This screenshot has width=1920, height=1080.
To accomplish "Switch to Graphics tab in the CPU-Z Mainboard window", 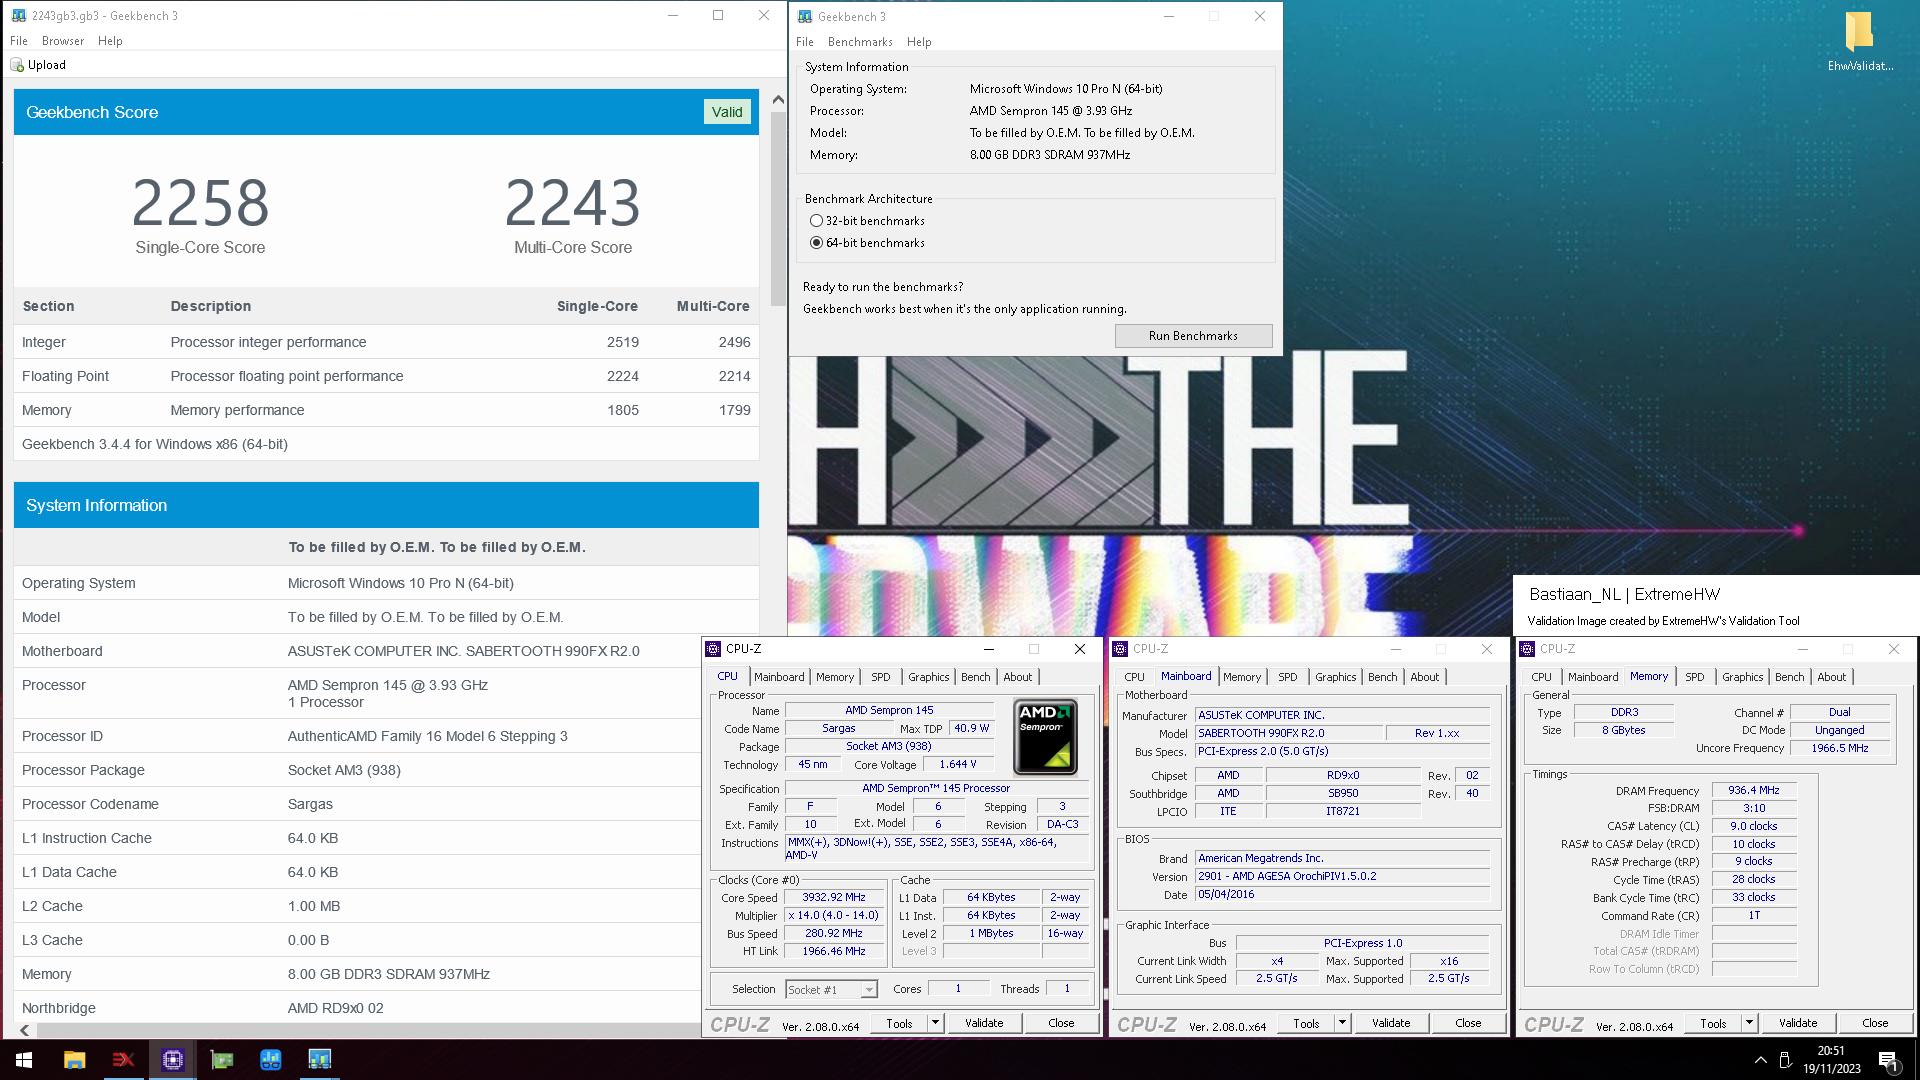I will click(x=1335, y=677).
